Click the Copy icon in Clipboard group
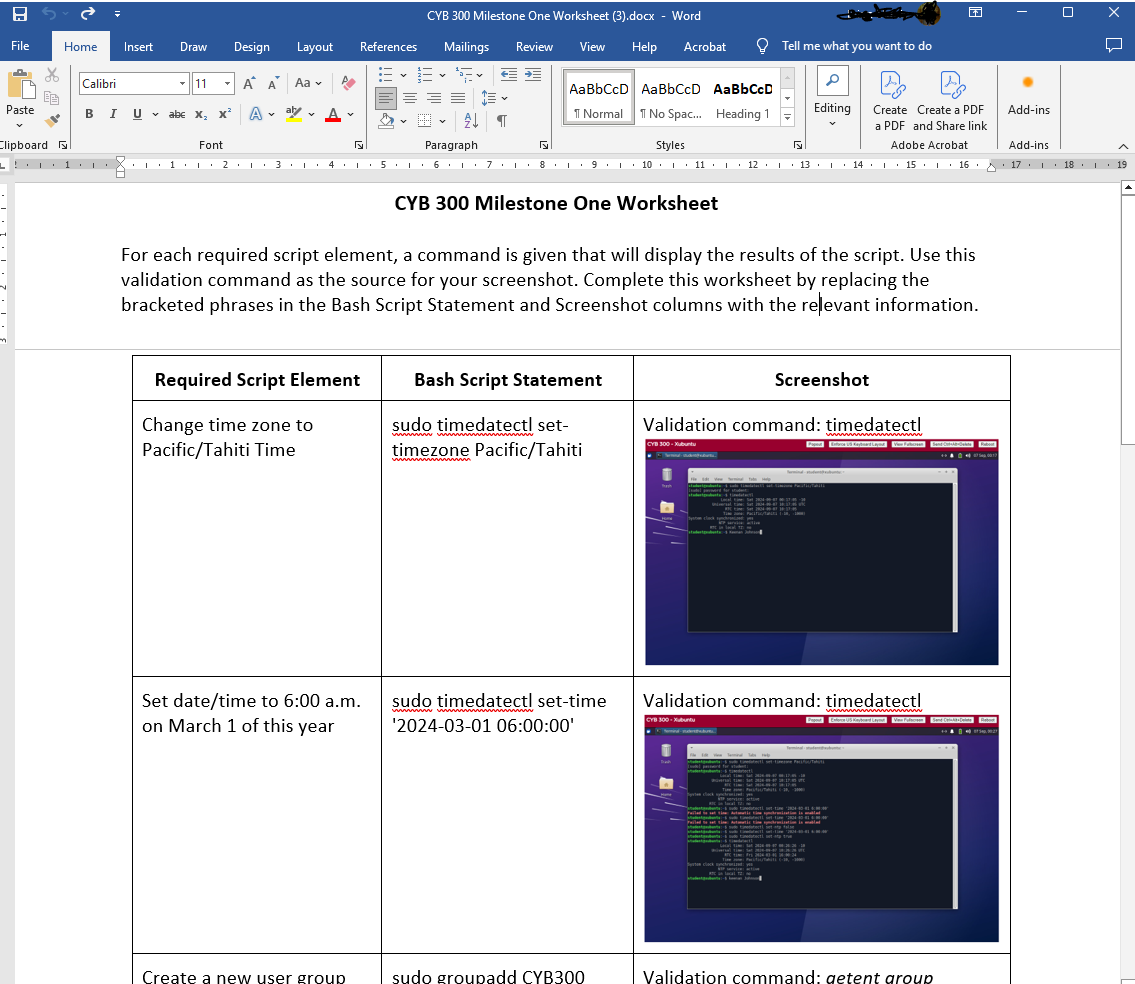The height and width of the screenshot is (984, 1135). click(x=51, y=98)
